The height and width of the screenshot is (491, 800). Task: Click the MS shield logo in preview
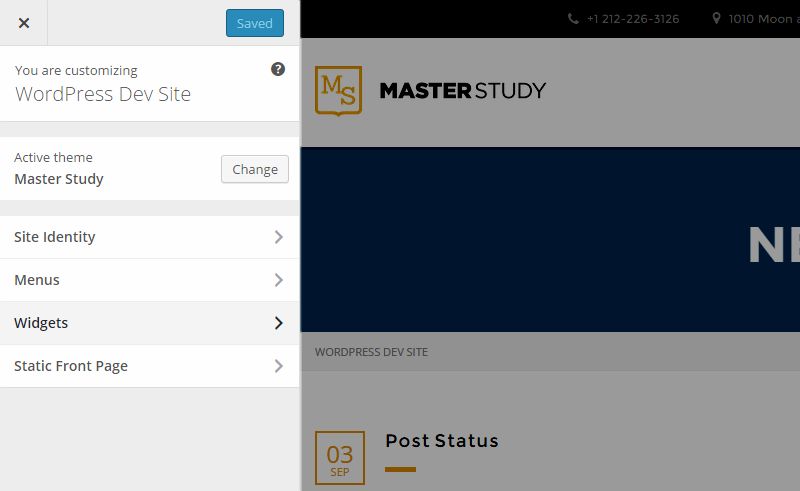pos(338,90)
